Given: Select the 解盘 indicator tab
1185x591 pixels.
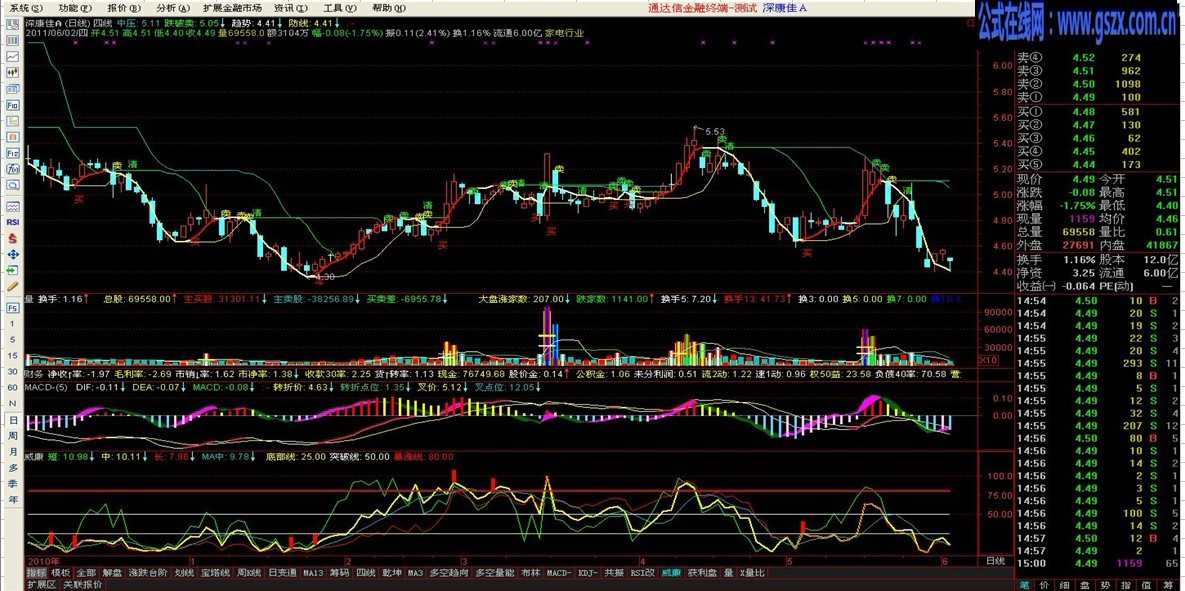Looking at the screenshot, I should point(112,572).
